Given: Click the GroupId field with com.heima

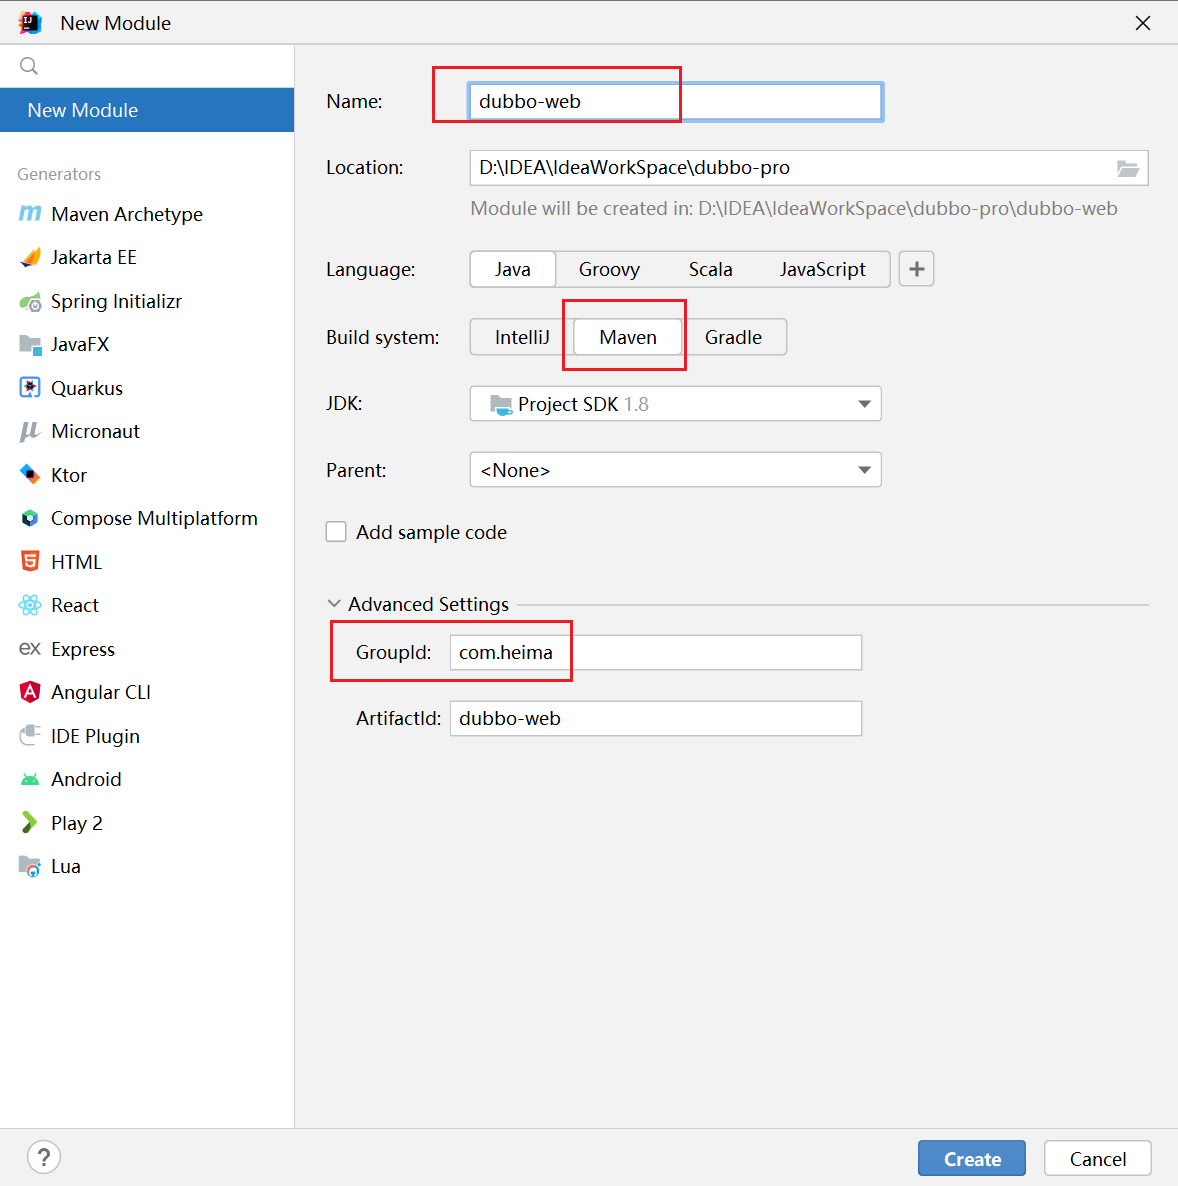Looking at the screenshot, I should point(656,653).
